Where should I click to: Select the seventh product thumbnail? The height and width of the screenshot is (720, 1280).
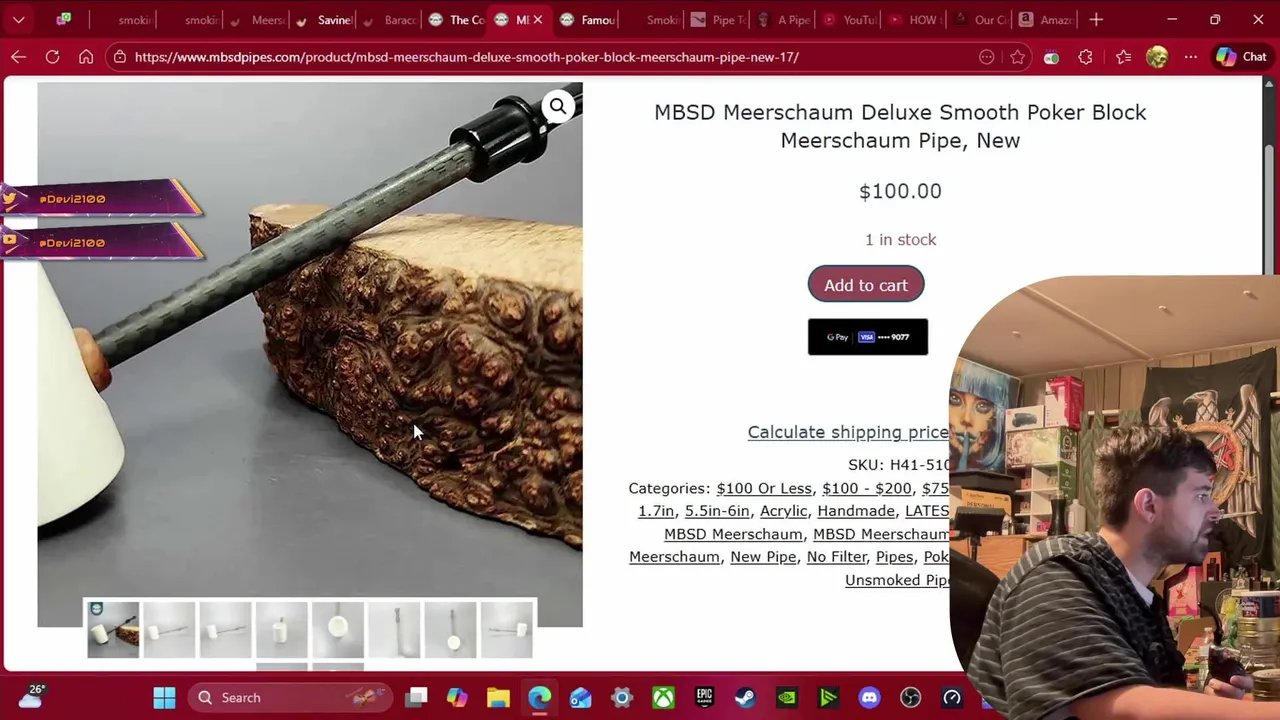point(450,630)
